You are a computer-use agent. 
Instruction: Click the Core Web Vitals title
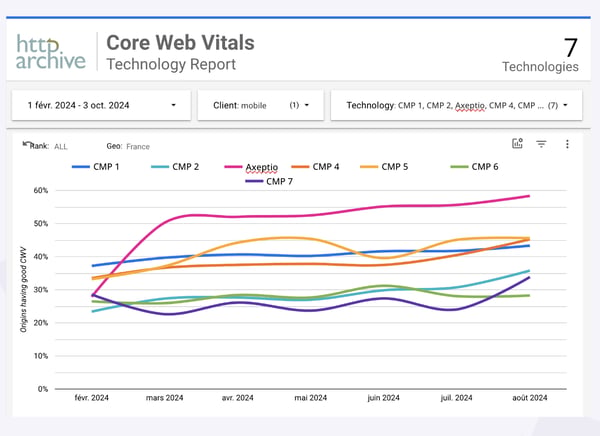click(x=180, y=42)
